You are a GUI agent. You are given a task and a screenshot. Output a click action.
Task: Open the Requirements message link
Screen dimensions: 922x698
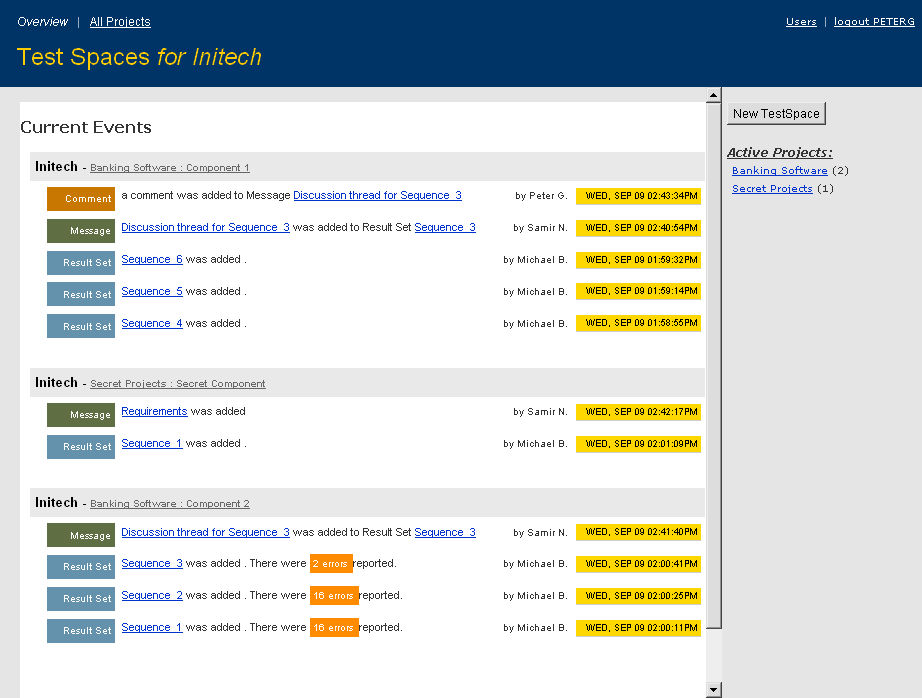(154, 411)
